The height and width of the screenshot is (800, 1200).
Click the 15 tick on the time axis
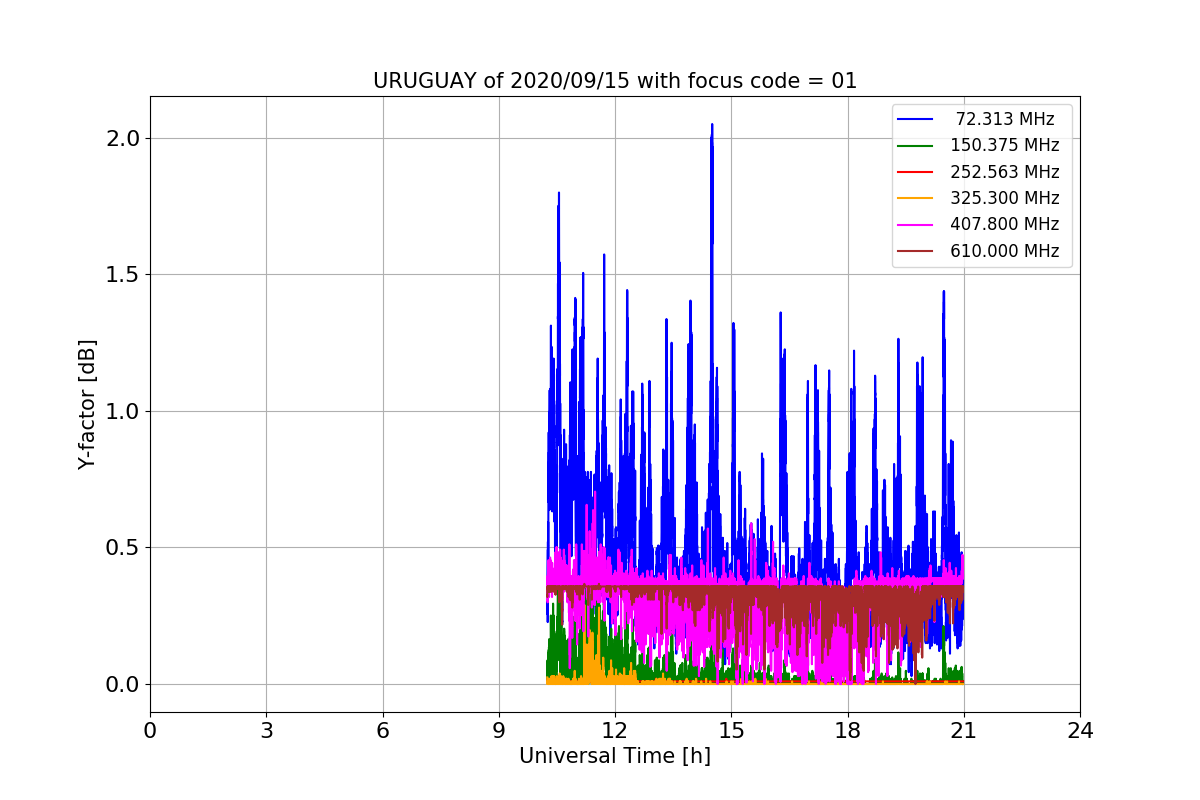click(731, 731)
